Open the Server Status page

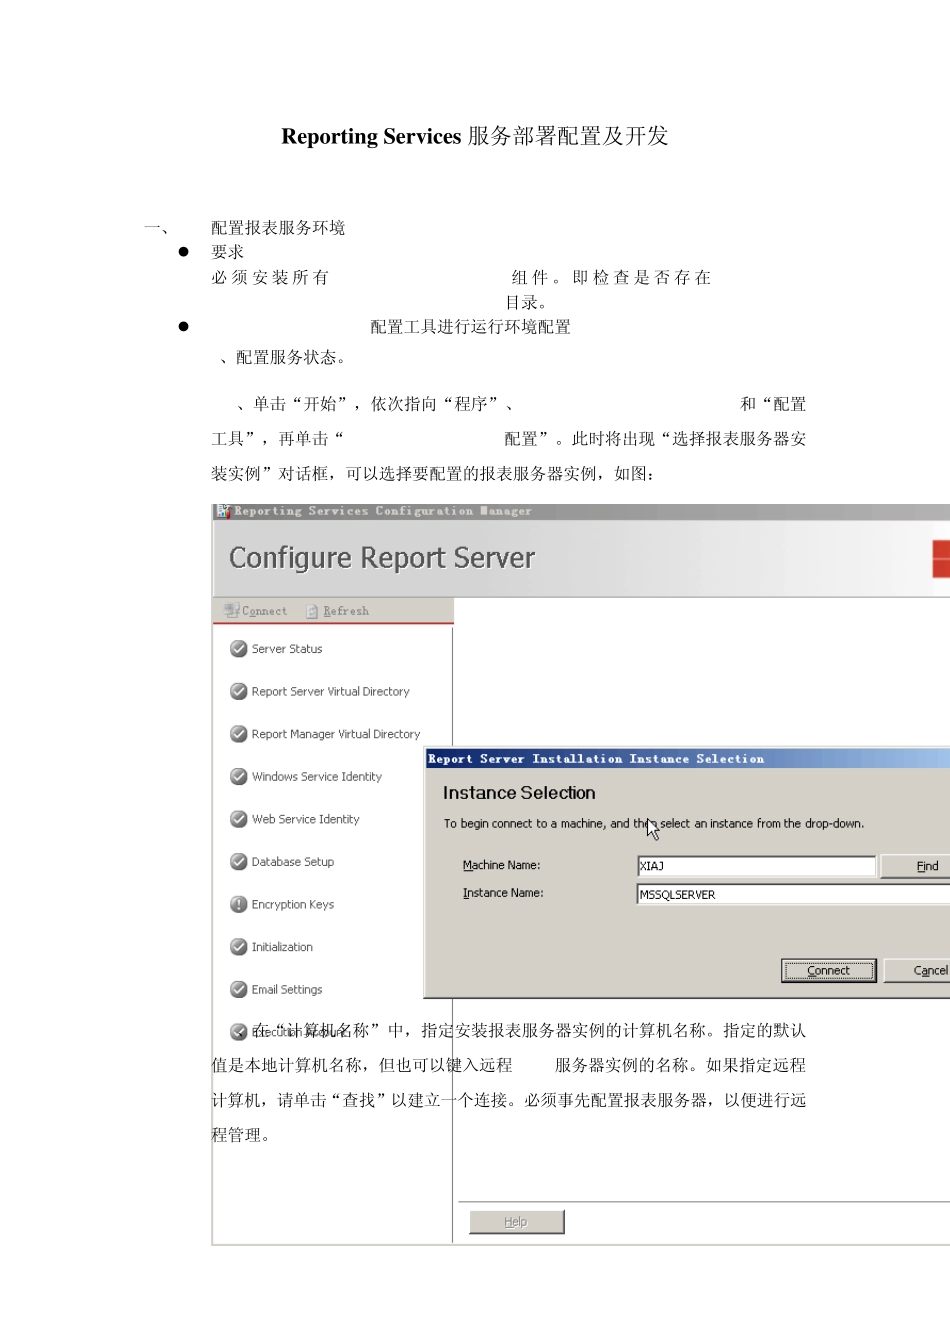pyautogui.click(x=287, y=649)
